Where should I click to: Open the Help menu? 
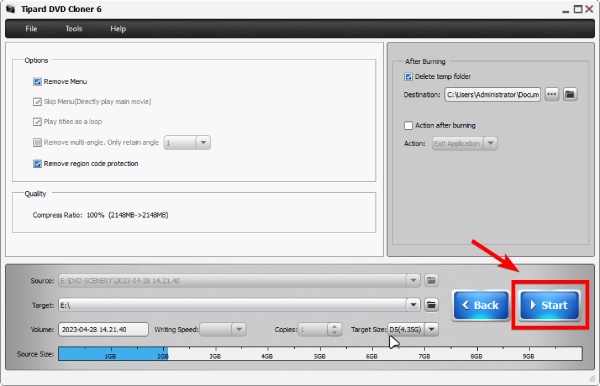[x=118, y=29]
